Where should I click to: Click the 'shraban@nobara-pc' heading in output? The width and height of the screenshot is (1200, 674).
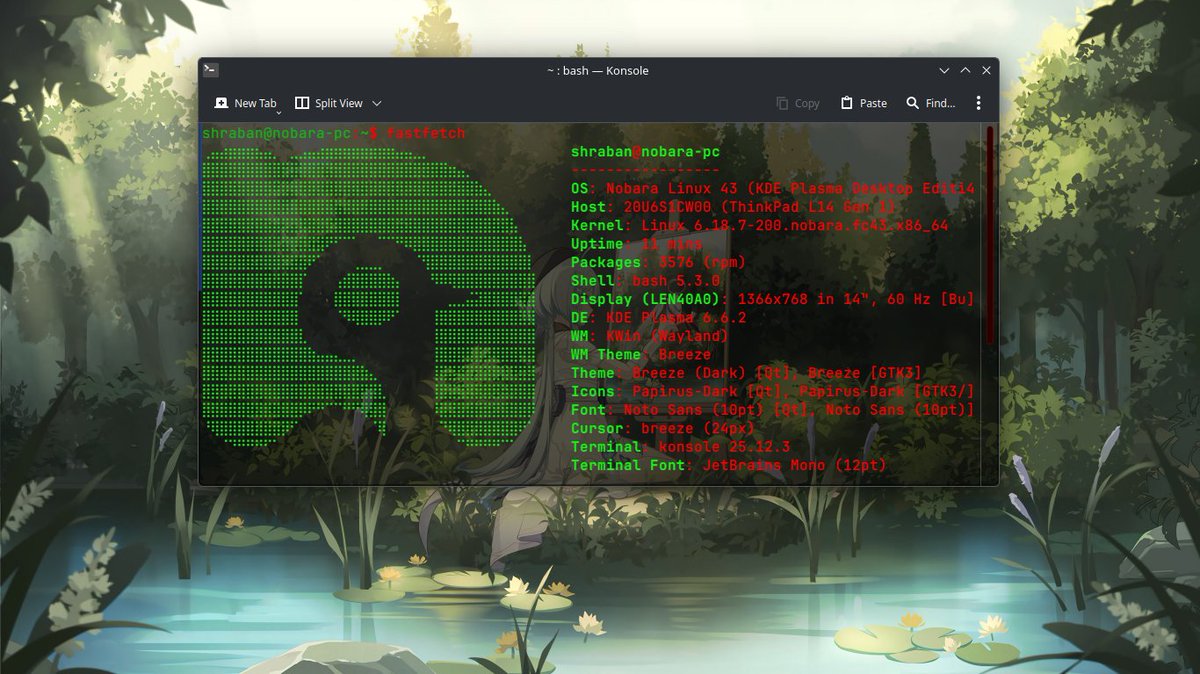645,152
